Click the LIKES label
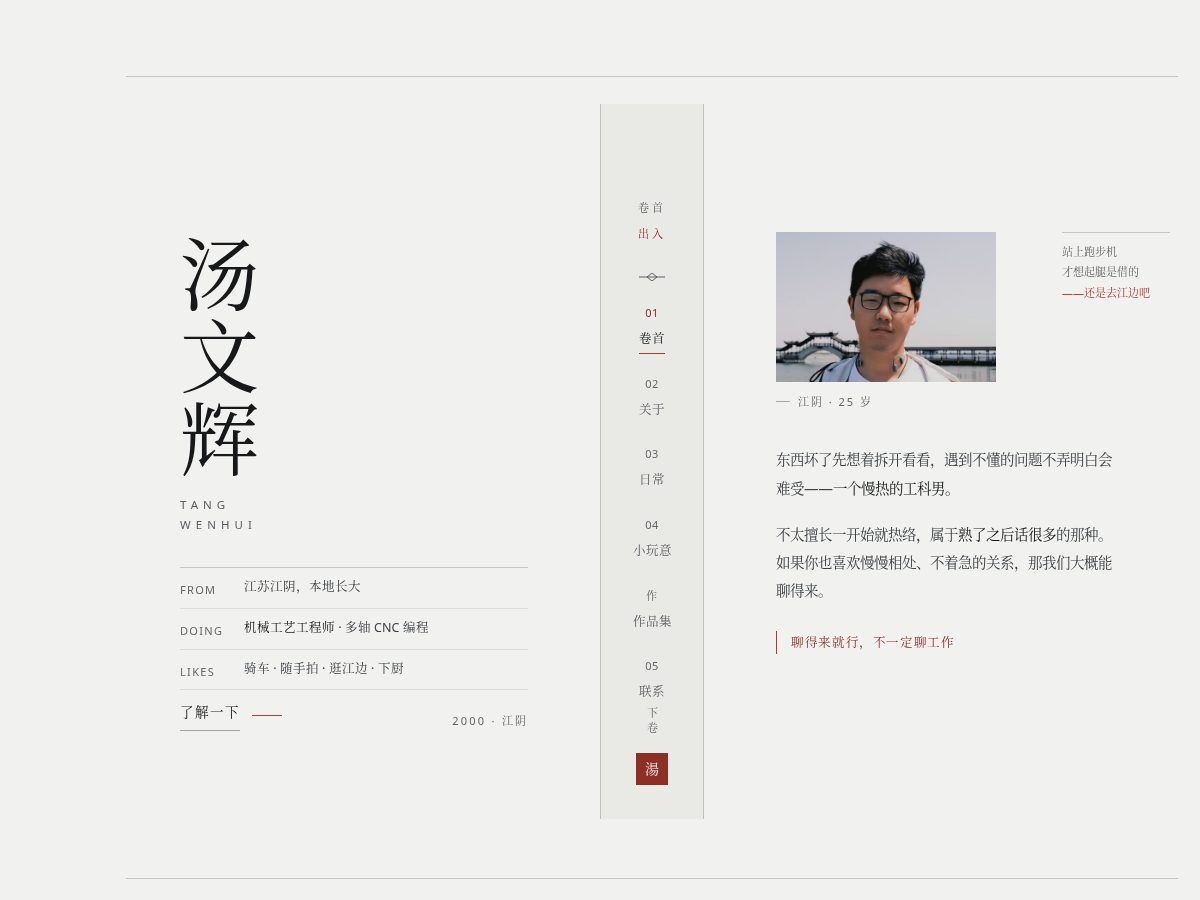This screenshot has height=900, width=1200. click(x=197, y=672)
